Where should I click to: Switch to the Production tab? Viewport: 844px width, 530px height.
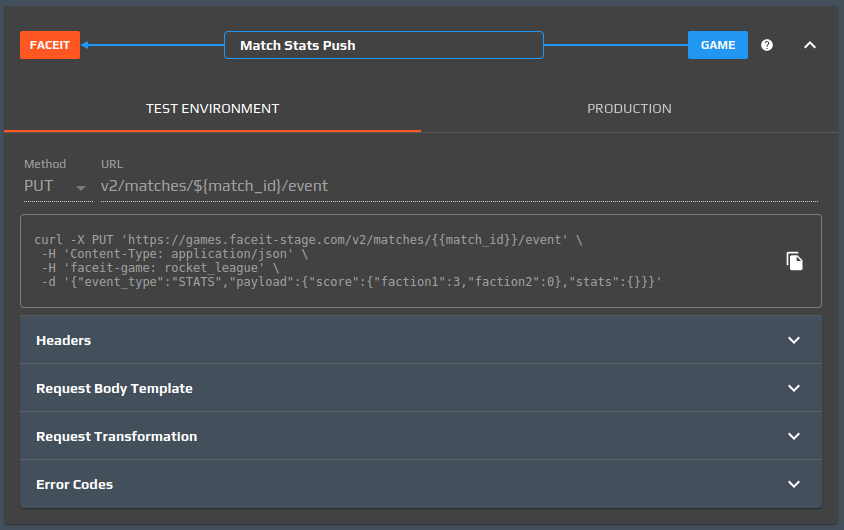point(629,108)
